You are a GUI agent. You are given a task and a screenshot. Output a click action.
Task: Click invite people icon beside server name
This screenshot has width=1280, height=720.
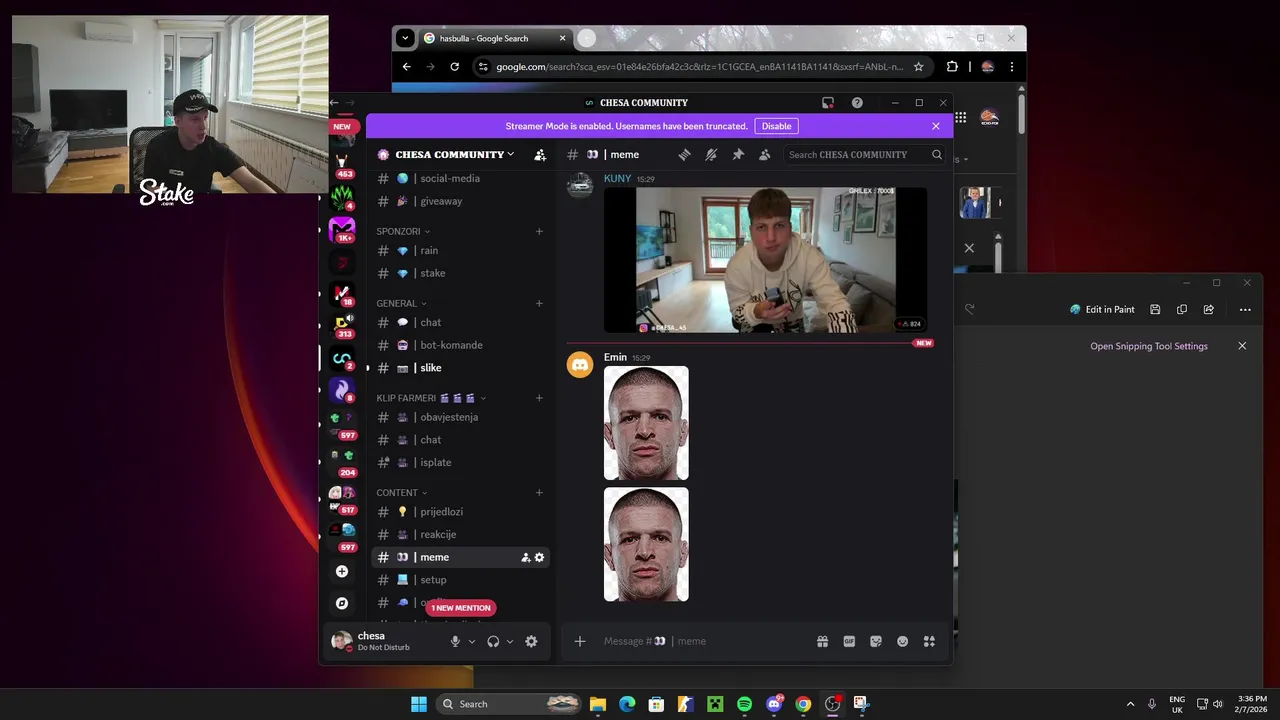(540, 154)
